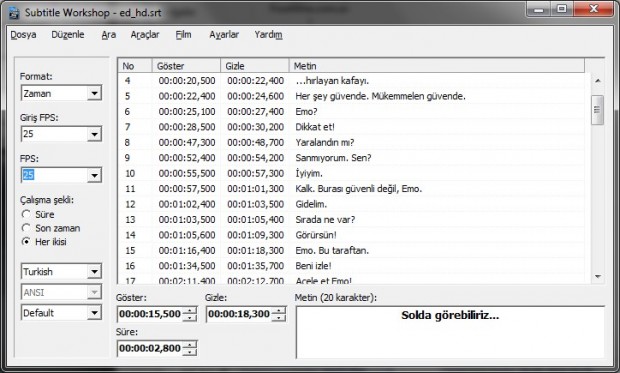
Task: Click the Süre duration spinner arrows
Action: point(190,348)
